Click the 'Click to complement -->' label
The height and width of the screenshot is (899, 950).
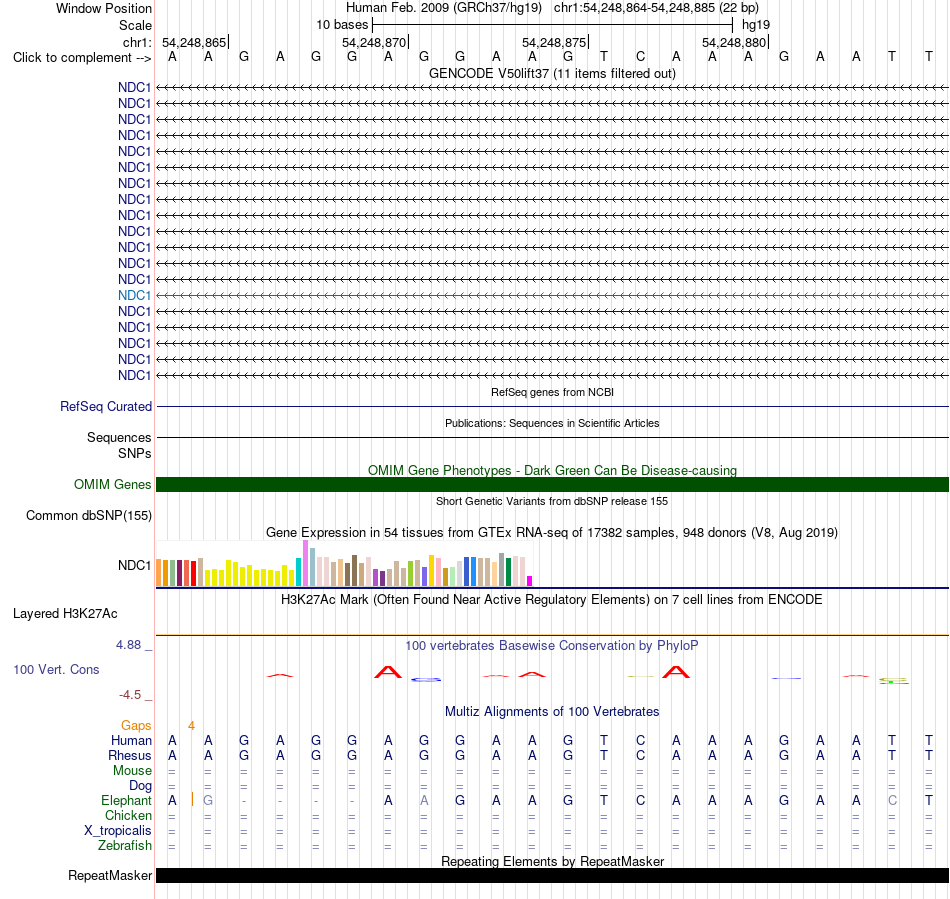(82, 58)
